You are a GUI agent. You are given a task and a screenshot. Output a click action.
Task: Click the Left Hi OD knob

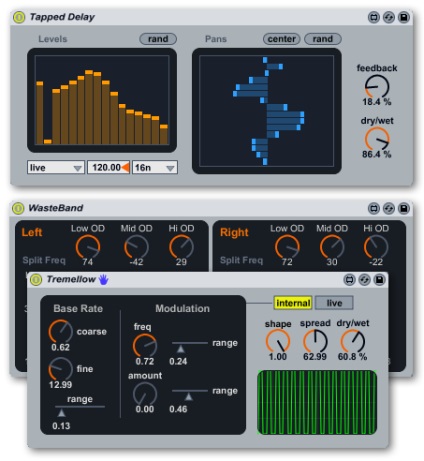tap(181, 247)
